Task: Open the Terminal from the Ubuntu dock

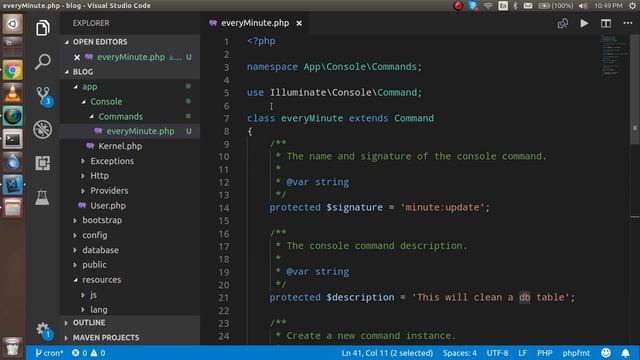Action: click(x=13, y=140)
